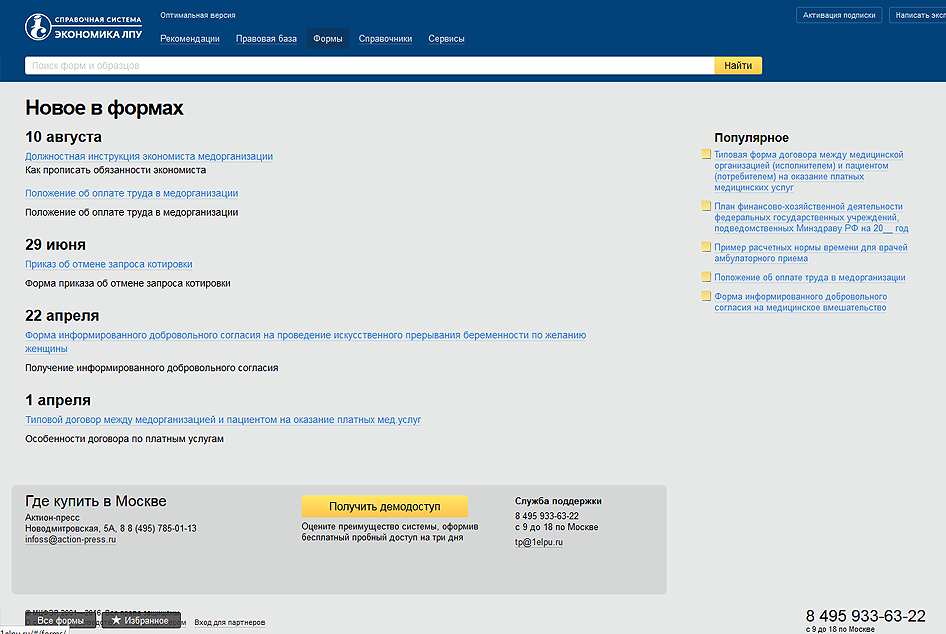Click the Экономика ЛПУ logo
Image resolution: width=946 pixels, height=634 pixels.
pyautogui.click(x=84, y=27)
